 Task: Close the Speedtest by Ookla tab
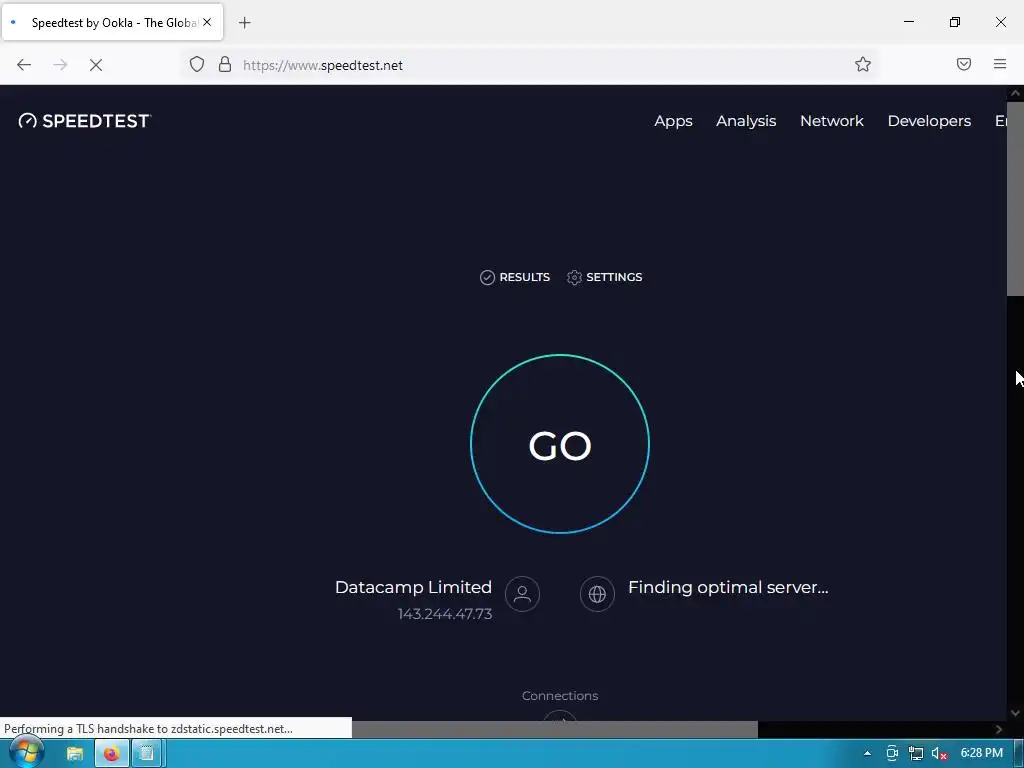point(207,22)
